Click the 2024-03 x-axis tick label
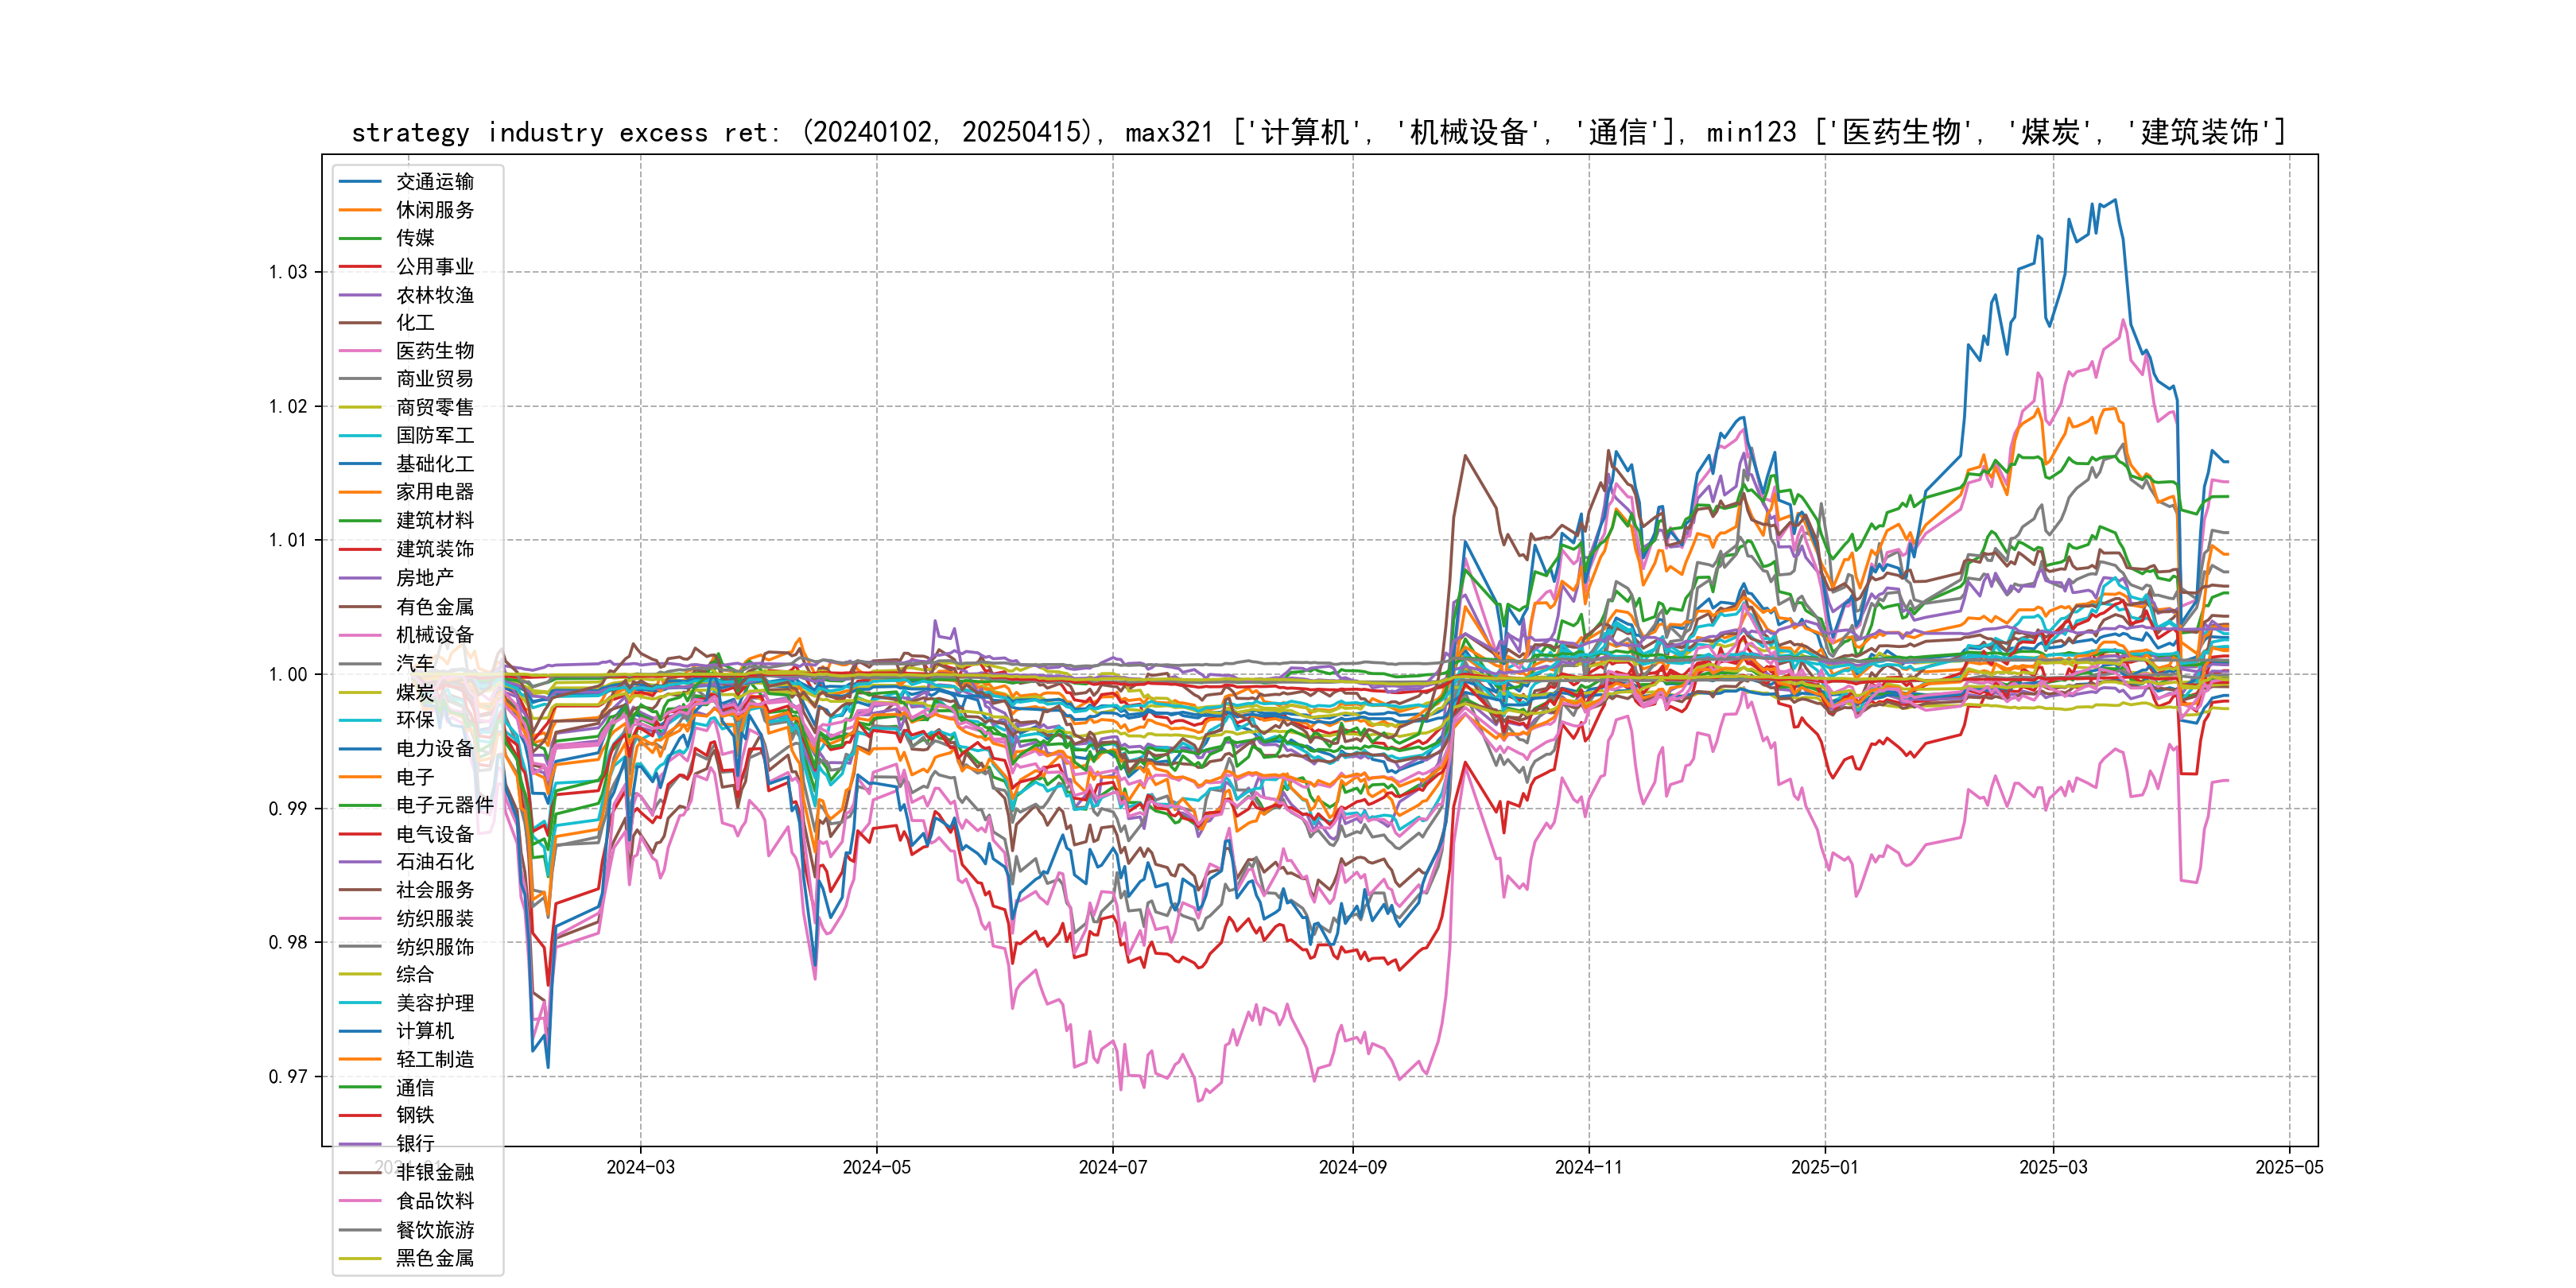Viewport: 2576px width, 1288px height. [640, 1167]
